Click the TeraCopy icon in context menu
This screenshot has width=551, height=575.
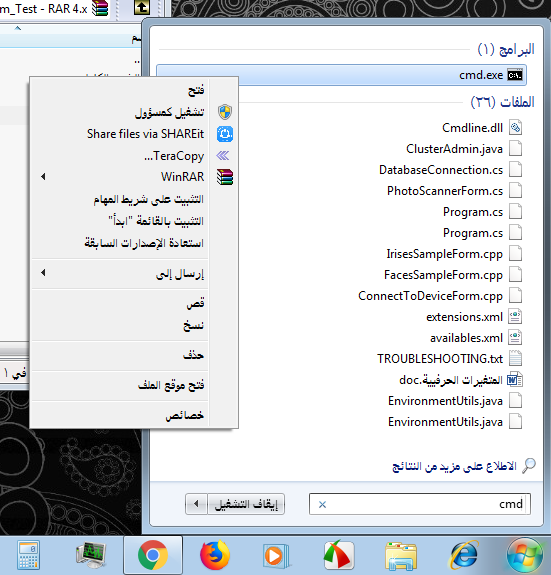(x=223, y=156)
